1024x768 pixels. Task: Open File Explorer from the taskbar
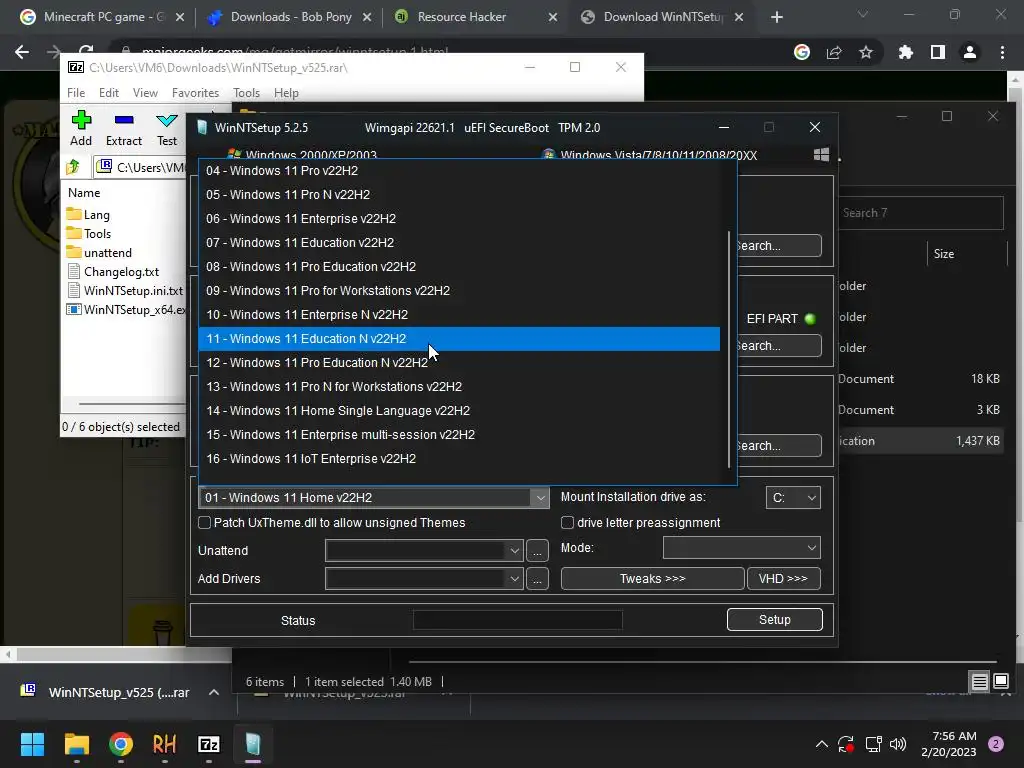pos(76,744)
